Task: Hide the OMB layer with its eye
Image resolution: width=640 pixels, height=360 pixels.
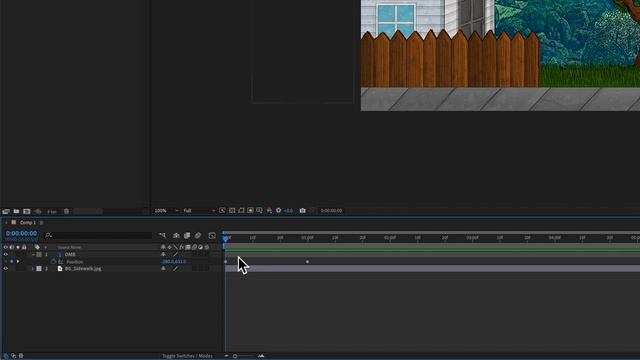Action: (x=5, y=254)
